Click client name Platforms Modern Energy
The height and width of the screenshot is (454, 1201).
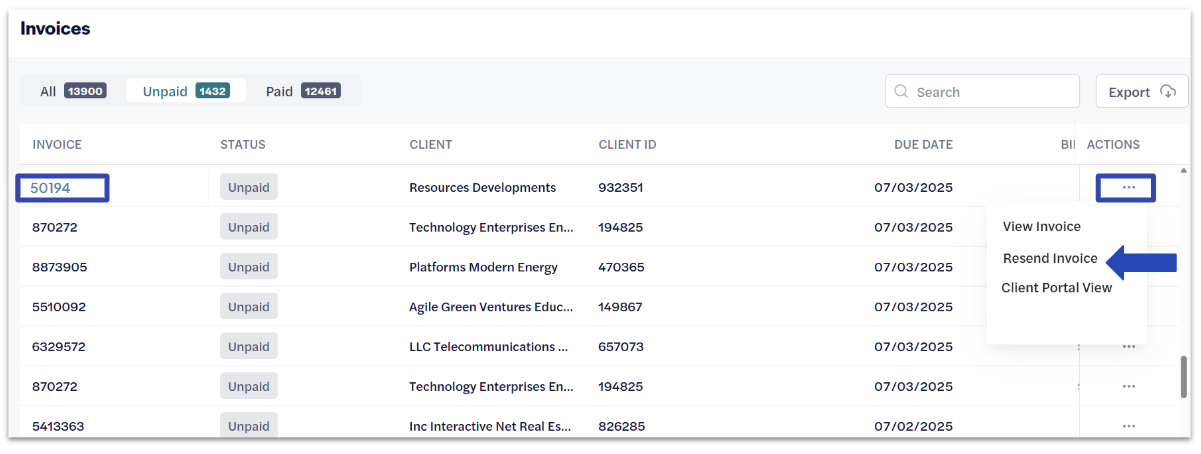click(483, 267)
